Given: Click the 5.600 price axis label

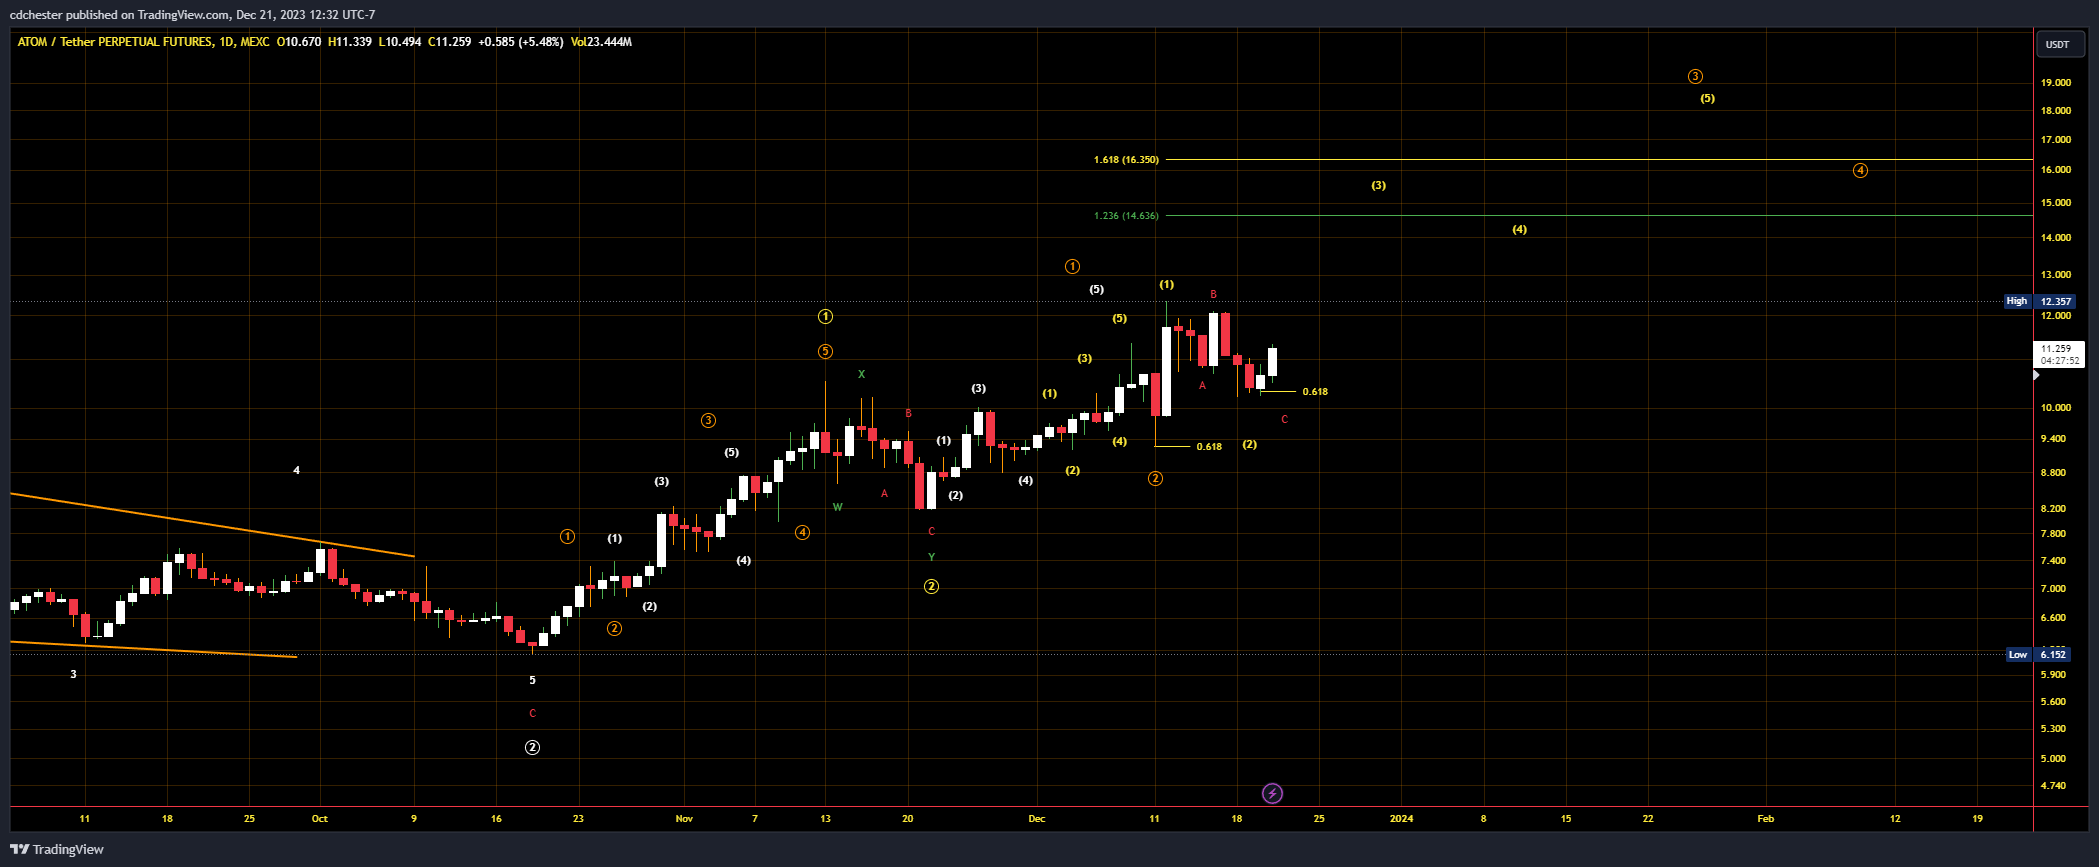Looking at the screenshot, I should point(2053,702).
